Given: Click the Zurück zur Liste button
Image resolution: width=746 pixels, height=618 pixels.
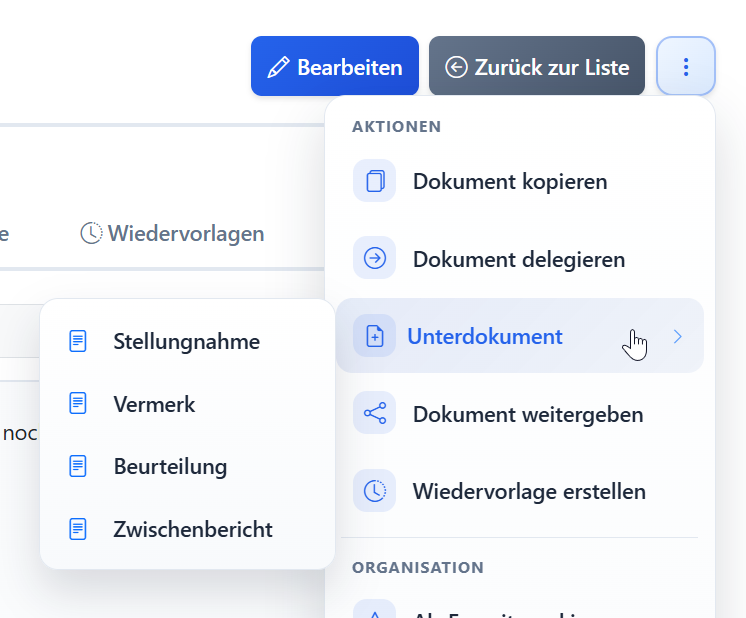Looking at the screenshot, I should 537,67.
